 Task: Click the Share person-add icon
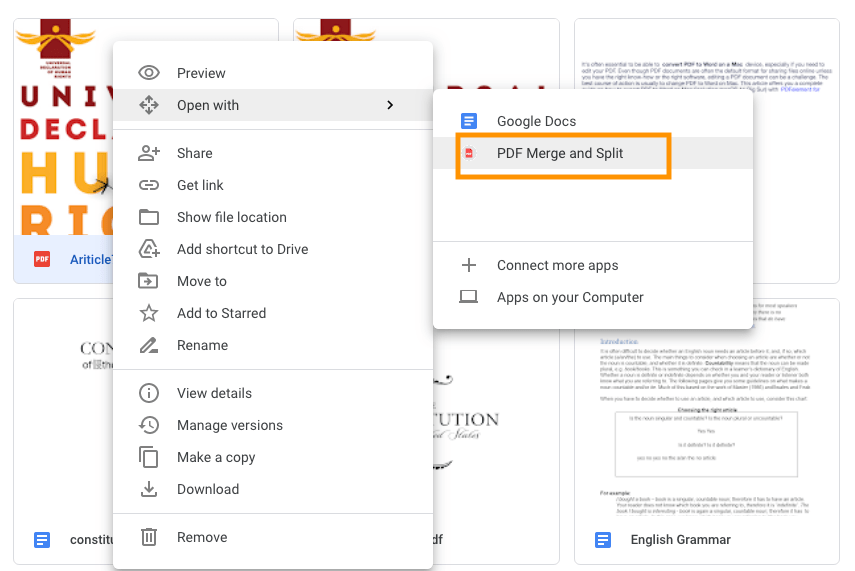pyautogui.click(x=149, y=153)
